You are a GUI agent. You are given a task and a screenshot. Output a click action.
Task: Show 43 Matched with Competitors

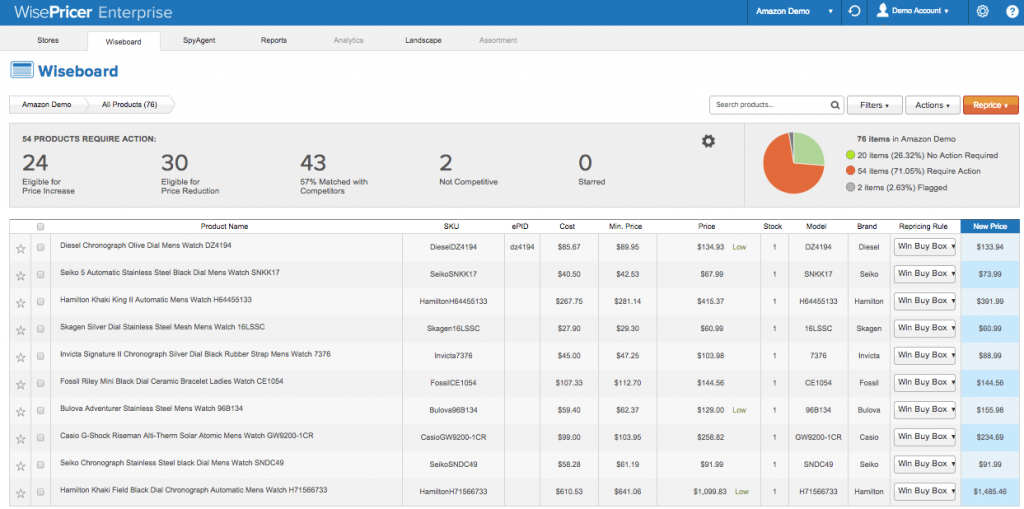pyautogui.click(x=332, y=174)
